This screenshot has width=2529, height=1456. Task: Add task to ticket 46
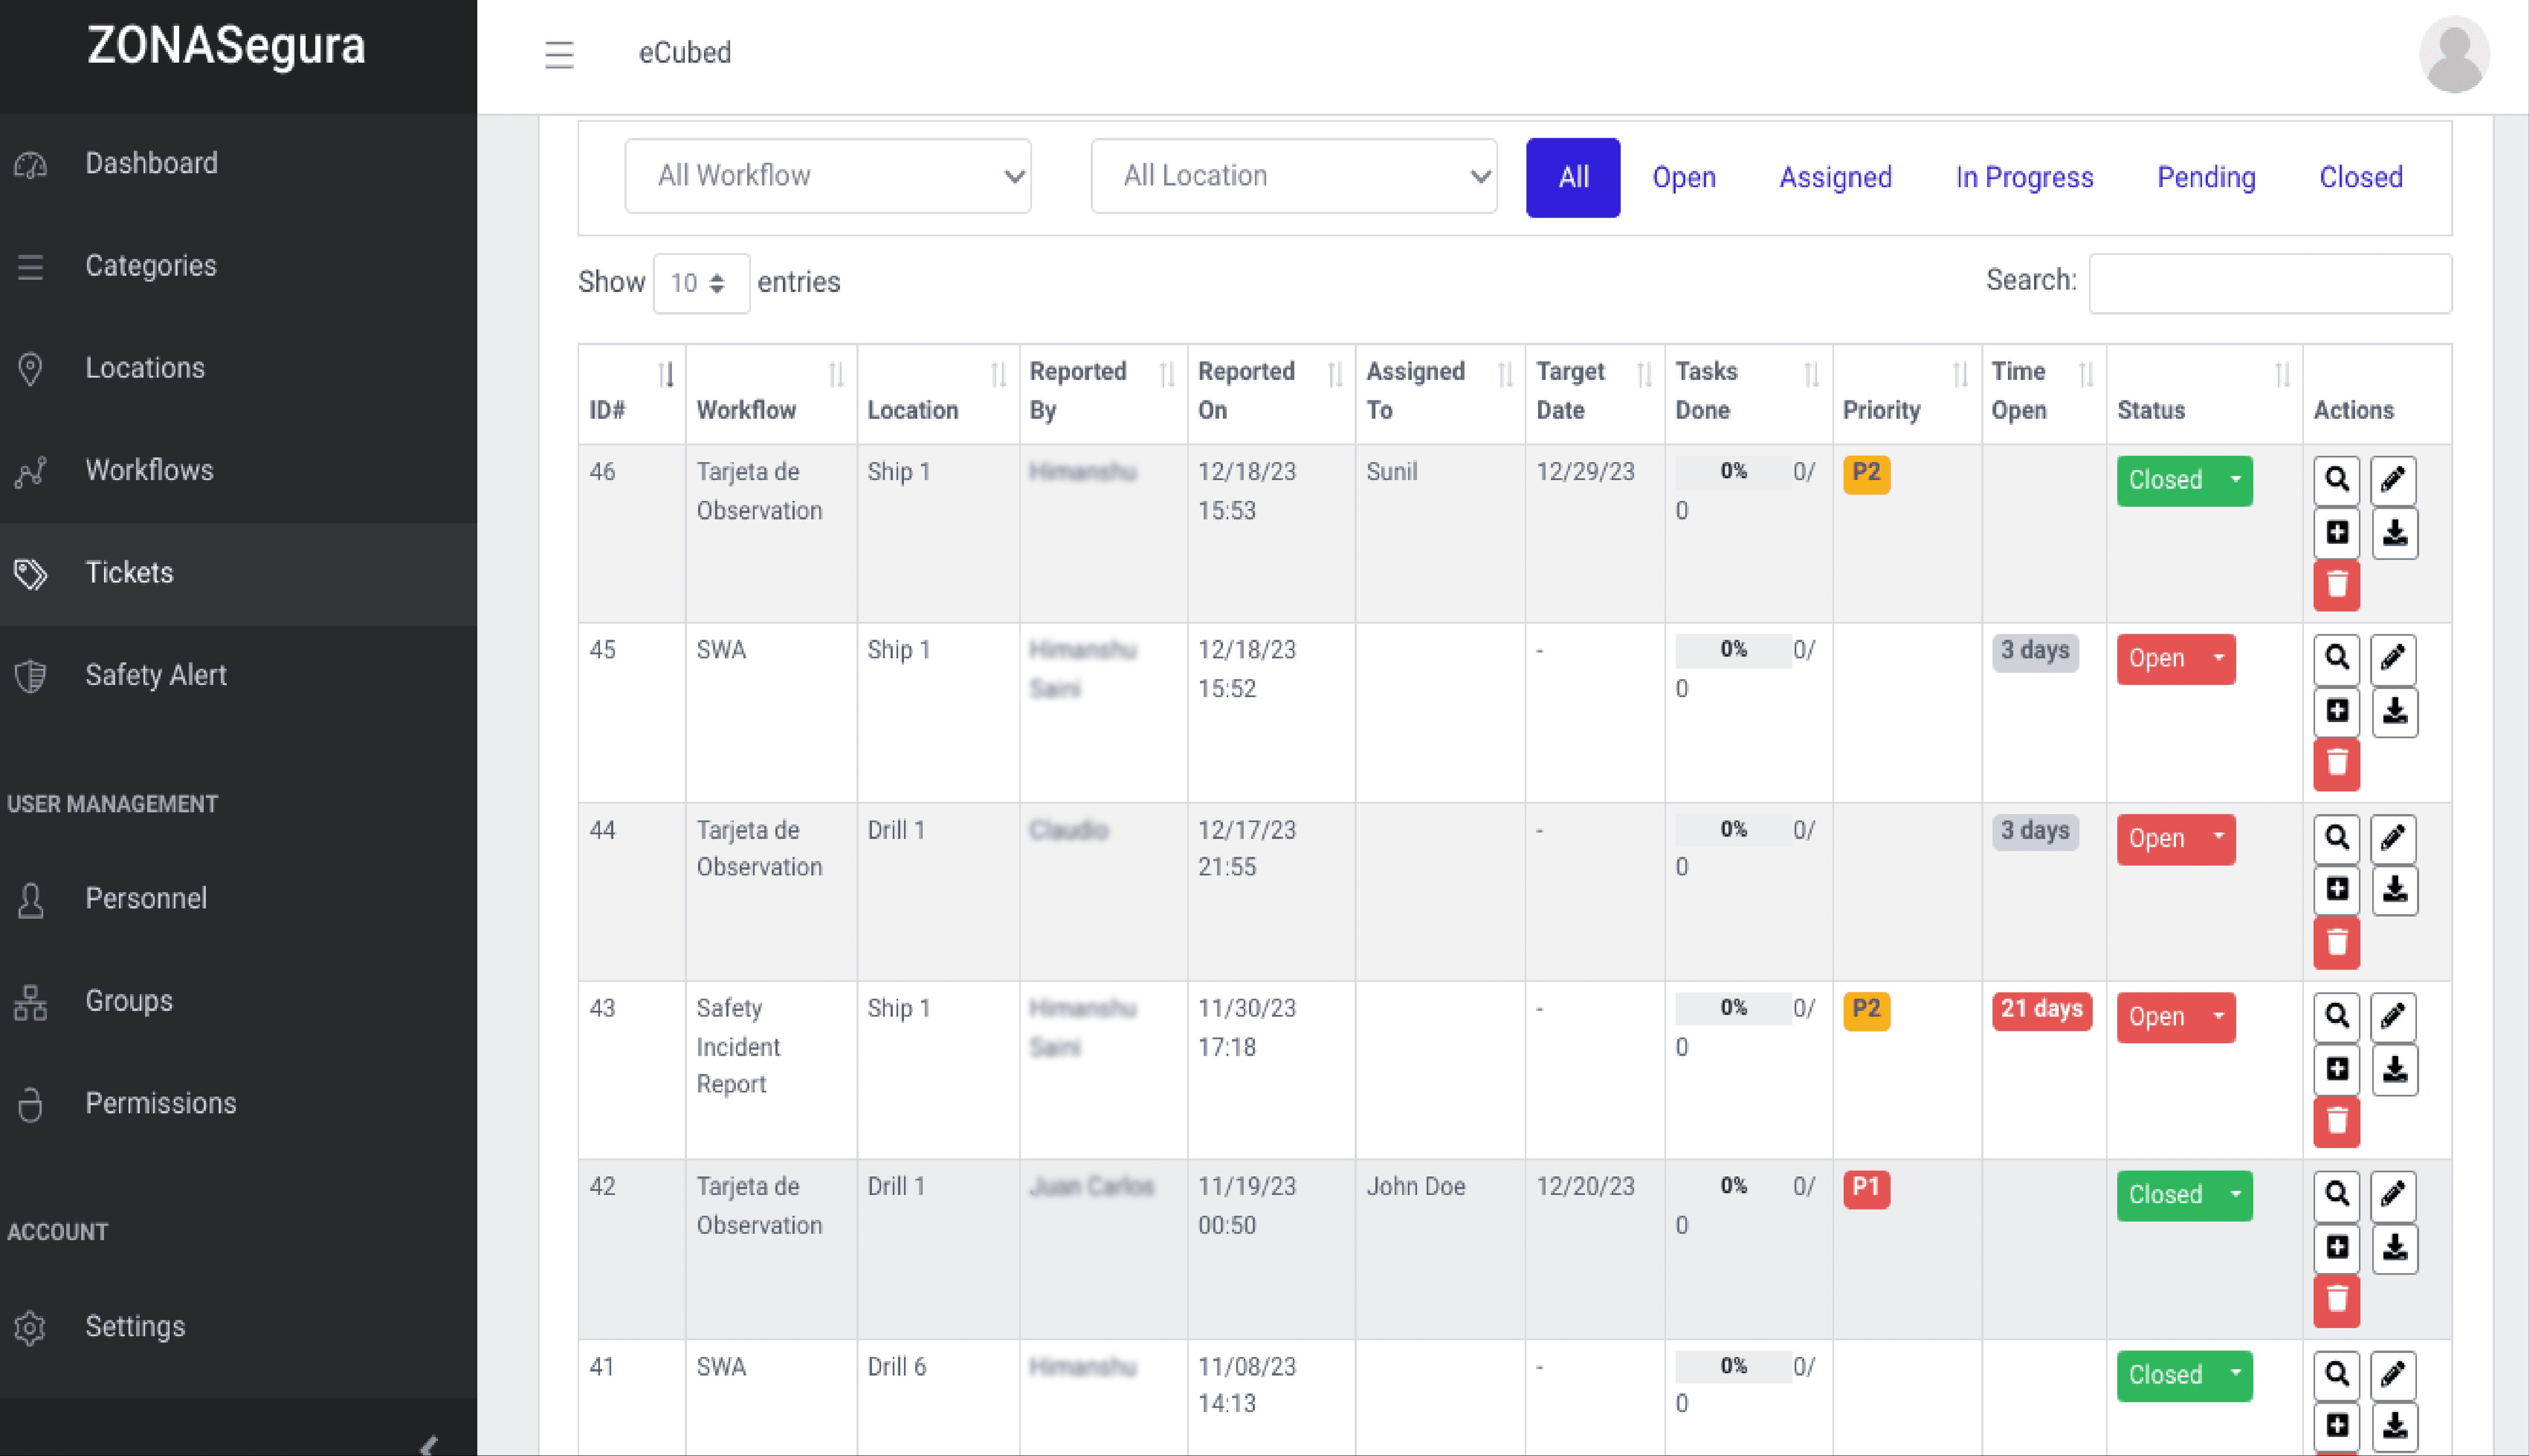pos(2336,533)
